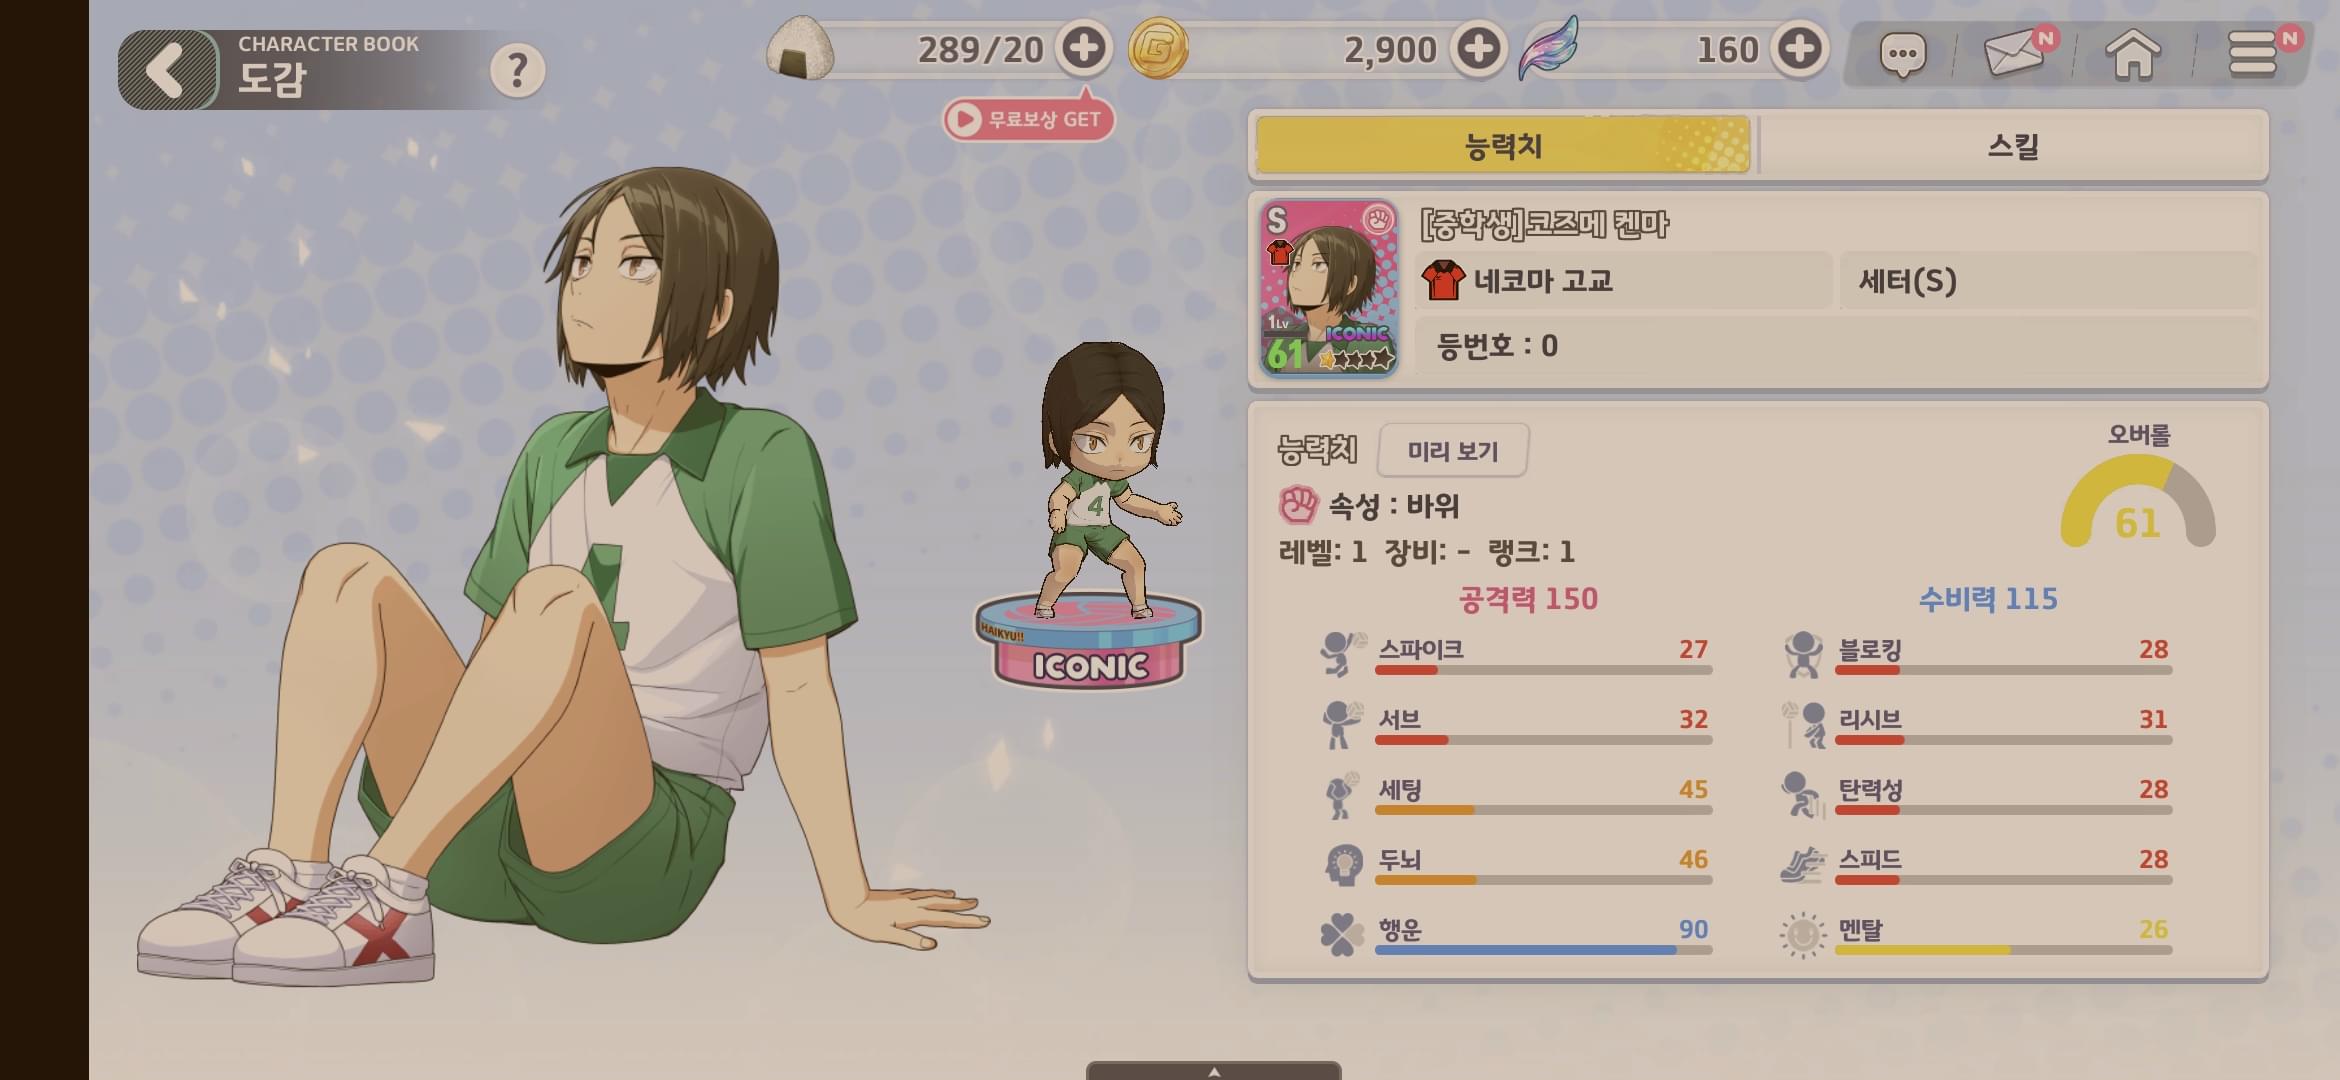Image resolution: width=2340 pixels, height=1080 pixels.
Task: Select the S-rank Kenma character card
Action: coord(1329,288)
